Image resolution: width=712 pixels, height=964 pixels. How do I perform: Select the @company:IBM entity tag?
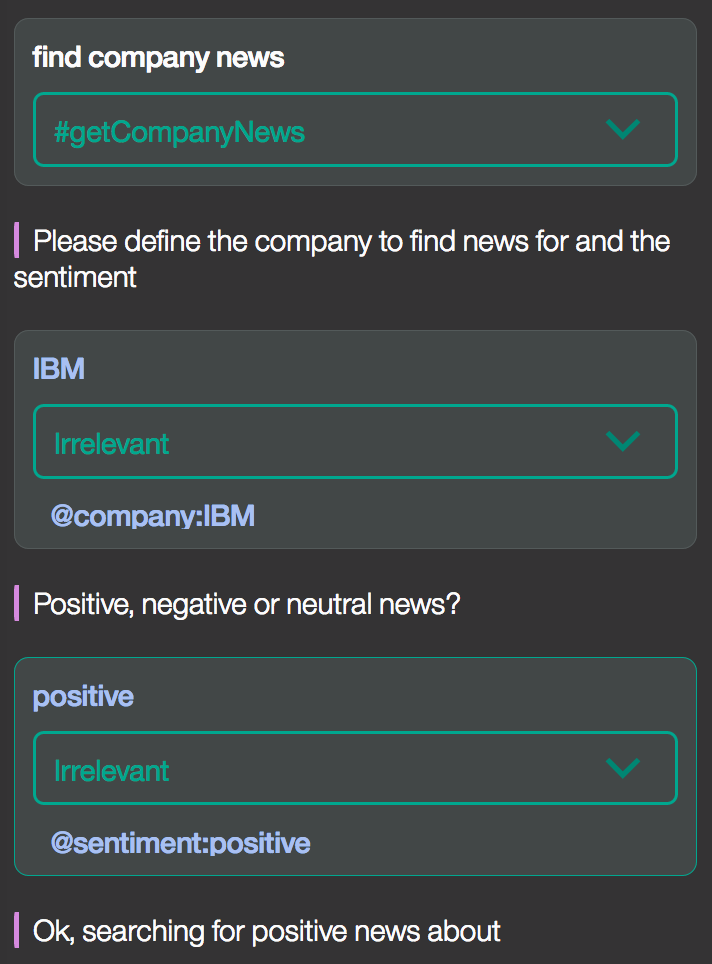152,516
